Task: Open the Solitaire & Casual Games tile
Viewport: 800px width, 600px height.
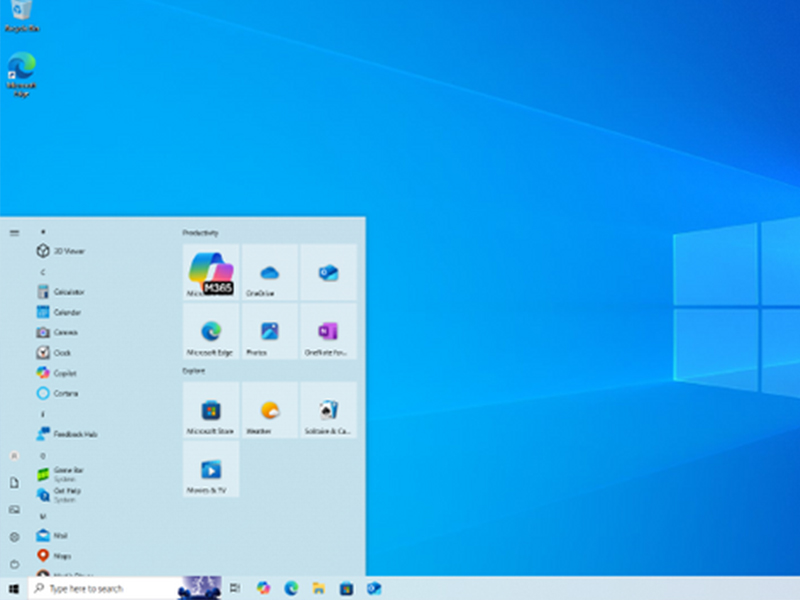Action: tap(329, 410)
